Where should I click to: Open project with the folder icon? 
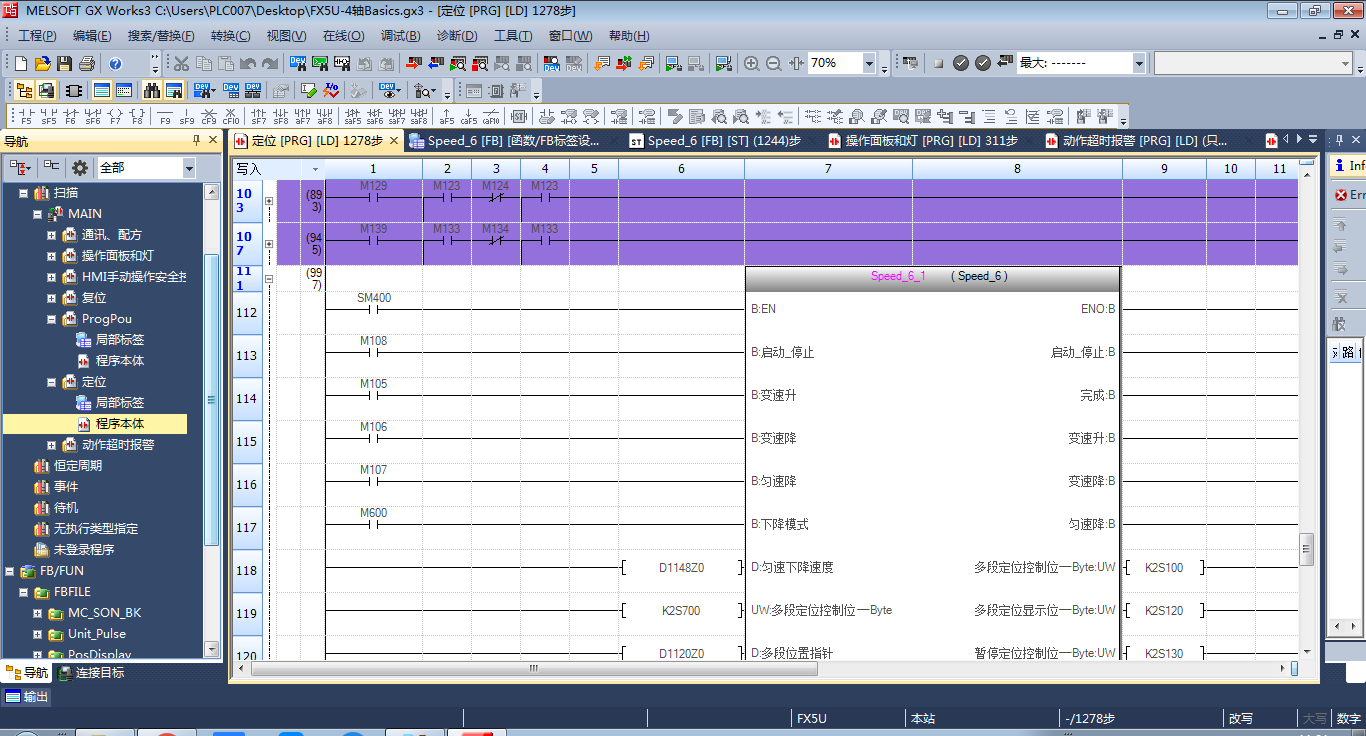[x=42, y=63]
